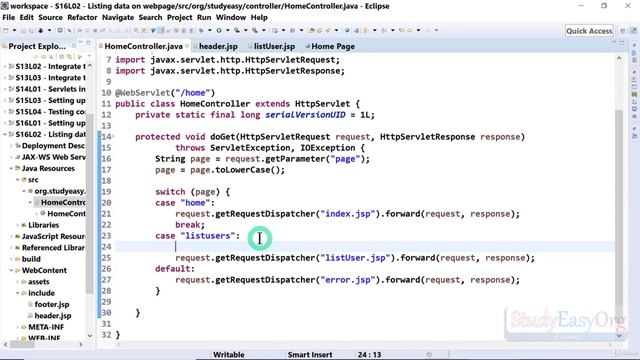Expand the S13L03 project node
Image resolution: width=640 pixels, height=360 pixels.
tap(4, 78)
